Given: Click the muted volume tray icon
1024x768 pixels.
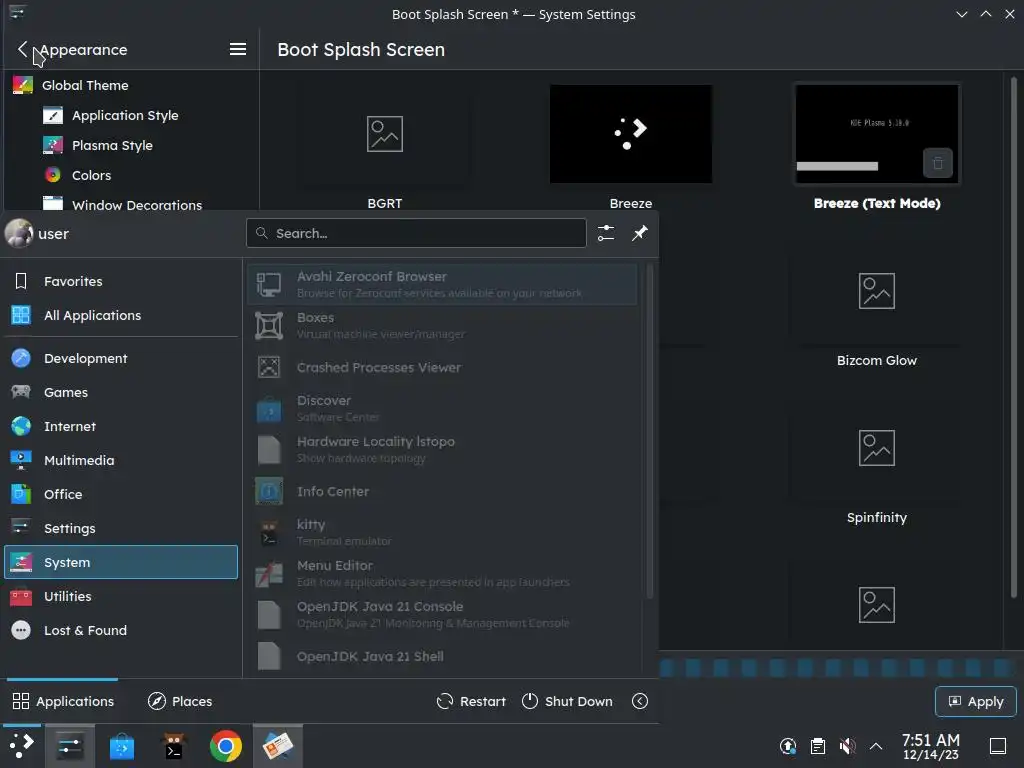Looking at the screenshot, I should (x=847, y=746).
